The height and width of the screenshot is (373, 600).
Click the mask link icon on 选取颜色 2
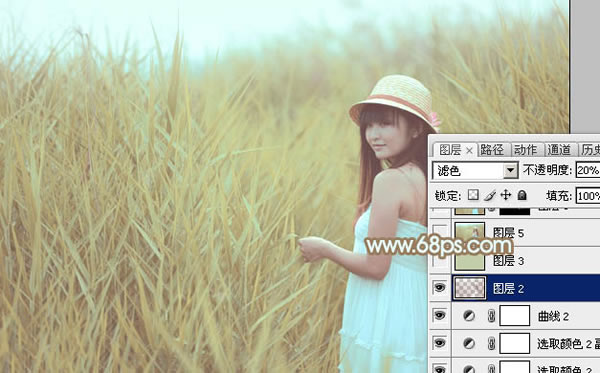492,344
